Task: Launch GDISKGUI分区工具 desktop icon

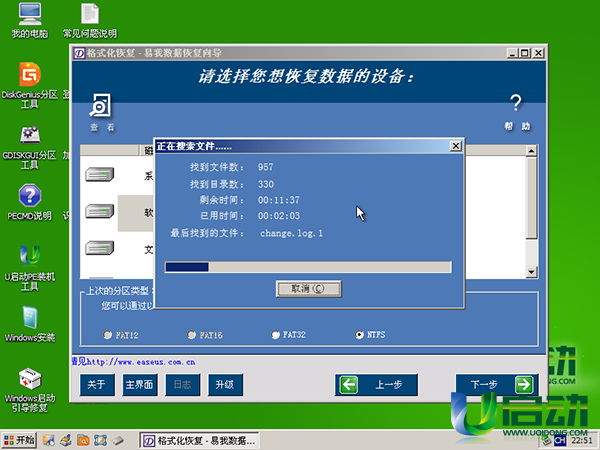Action: point(30,147)
